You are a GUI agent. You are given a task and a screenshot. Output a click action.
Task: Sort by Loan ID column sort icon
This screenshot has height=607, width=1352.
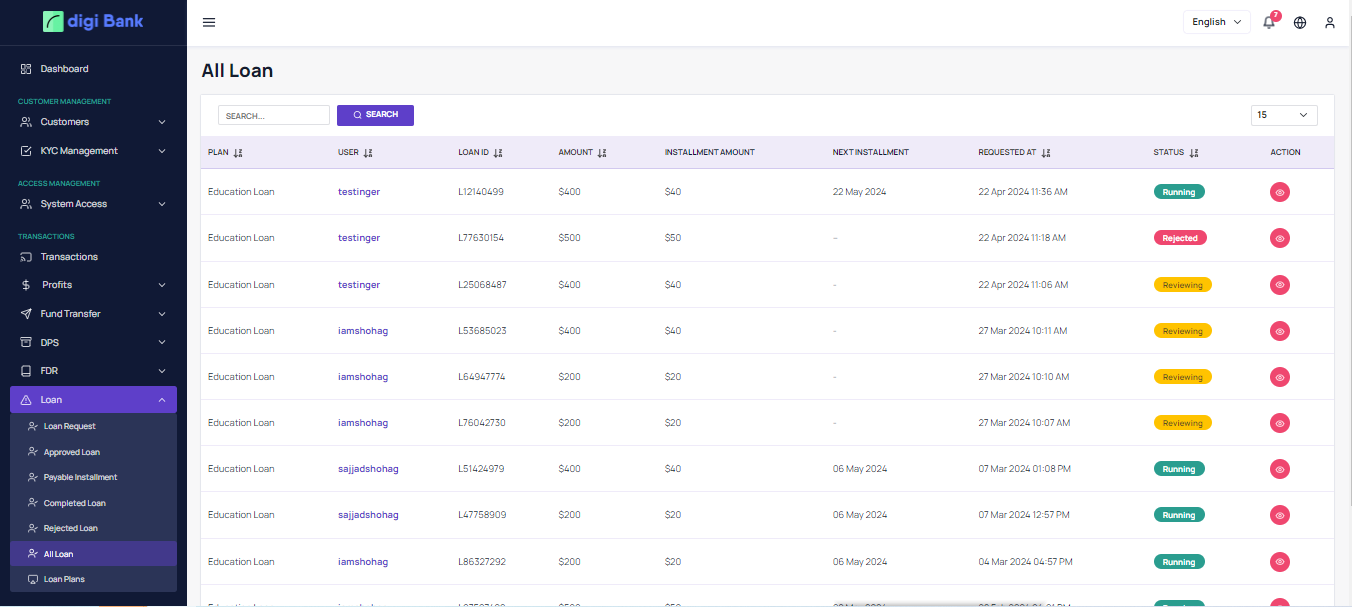pyautogui.click(x=498, y=153)
